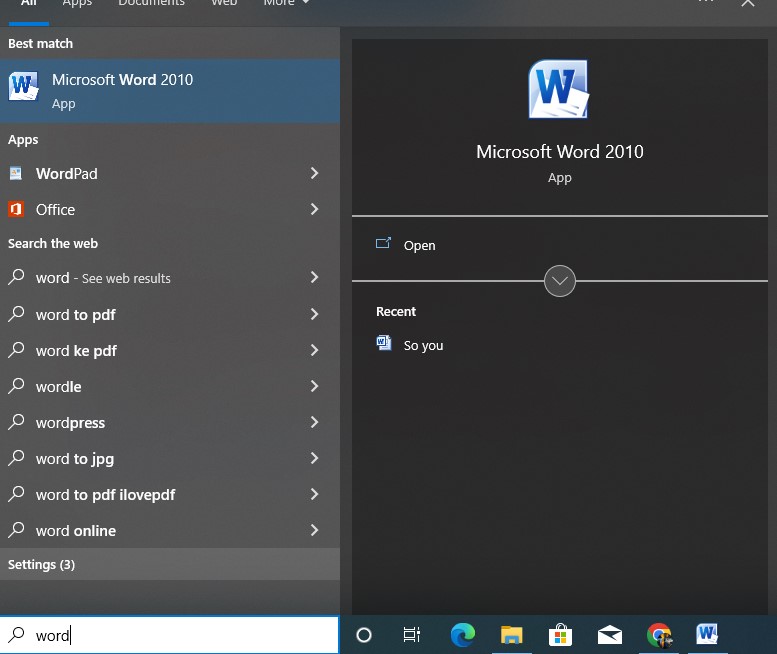
Task: Expand the 'word - See web results' arrow
Action: point(314,277)
